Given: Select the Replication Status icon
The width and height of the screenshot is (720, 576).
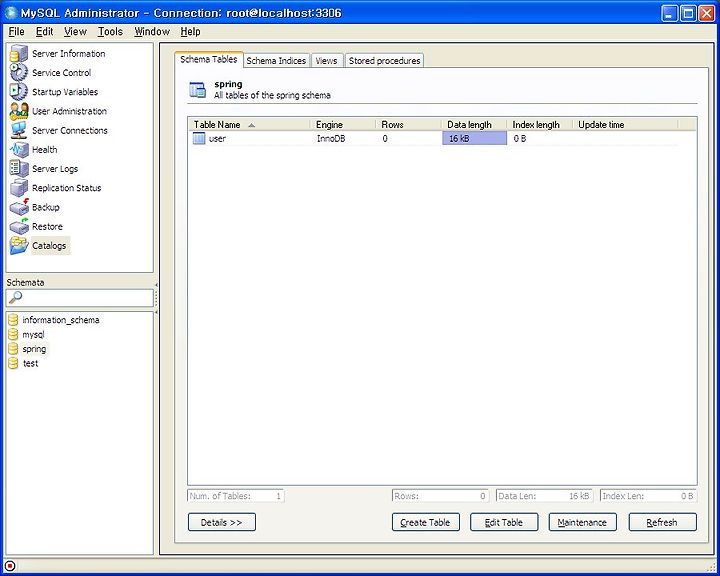Looking at the screenshot, I should tap(19, 188).
